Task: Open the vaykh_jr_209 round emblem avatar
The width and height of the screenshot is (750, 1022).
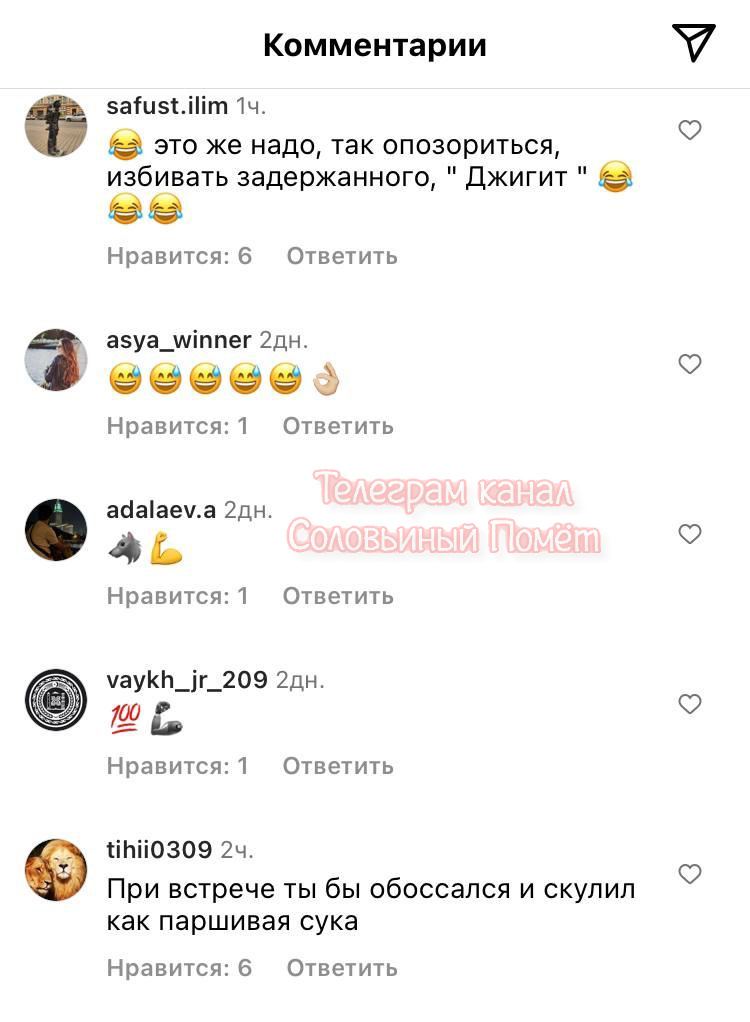Action: [56, 700]
